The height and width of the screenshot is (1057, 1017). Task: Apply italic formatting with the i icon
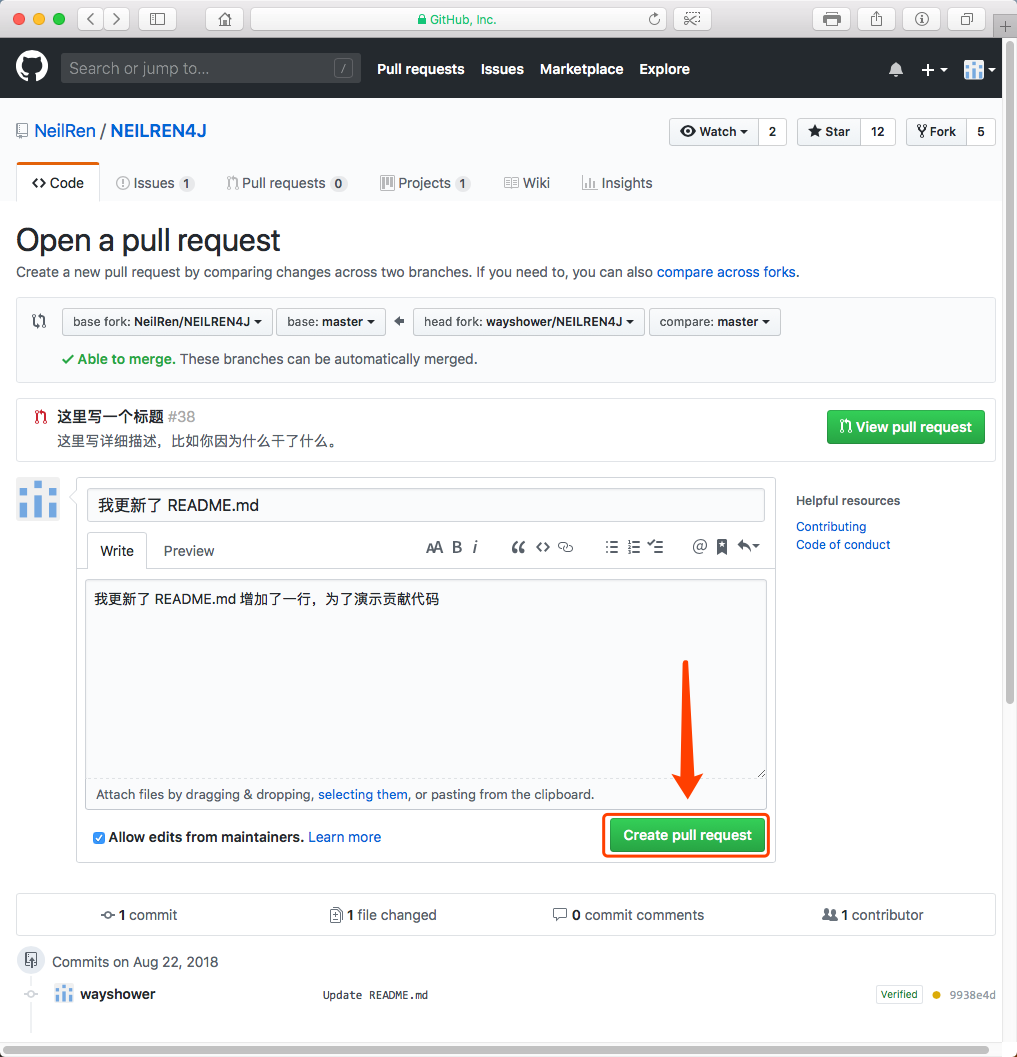click(475, 547)
